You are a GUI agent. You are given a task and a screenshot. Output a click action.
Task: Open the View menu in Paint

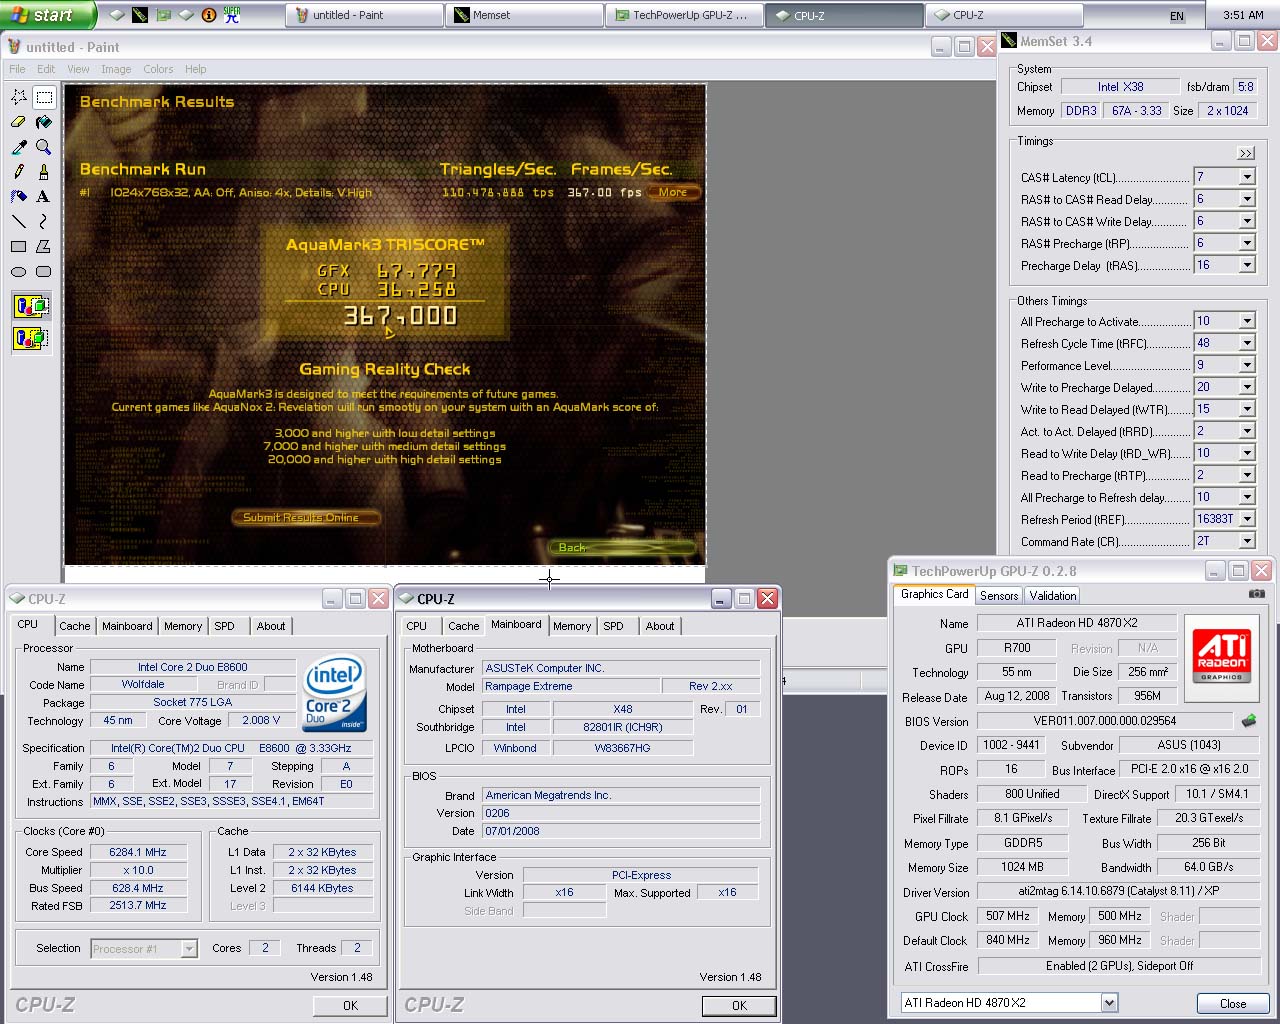78,69
